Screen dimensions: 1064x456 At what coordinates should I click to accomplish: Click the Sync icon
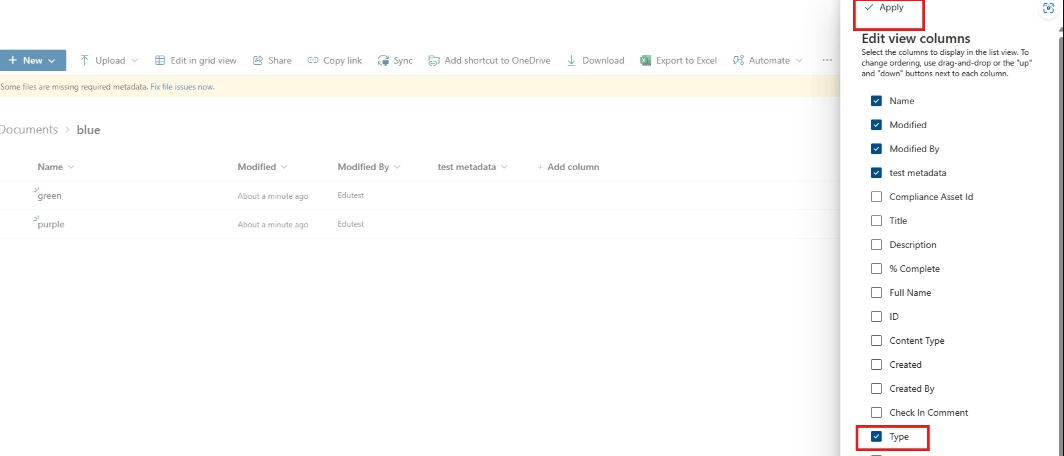(x=383, y=60)
